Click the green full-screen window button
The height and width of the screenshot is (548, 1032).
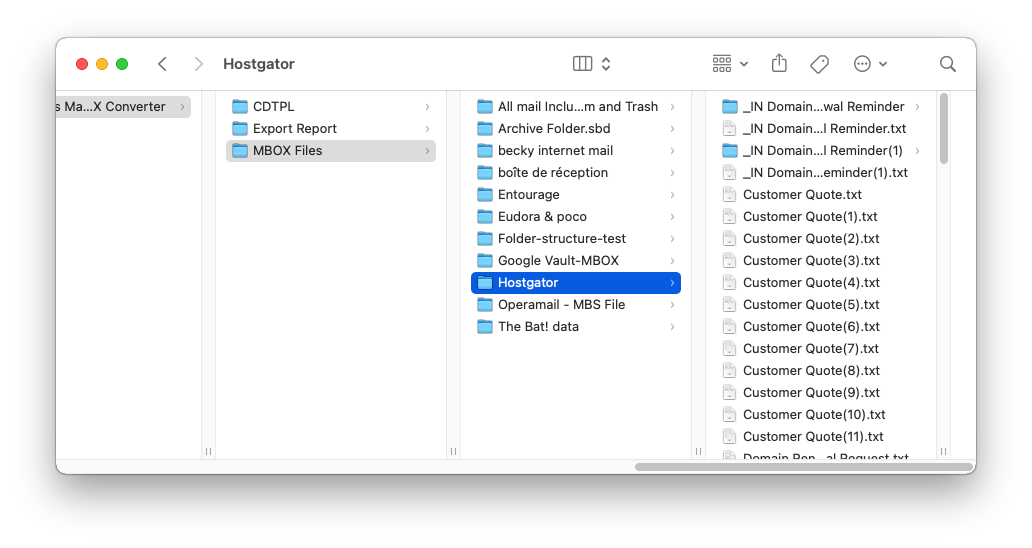pos(122,64)
